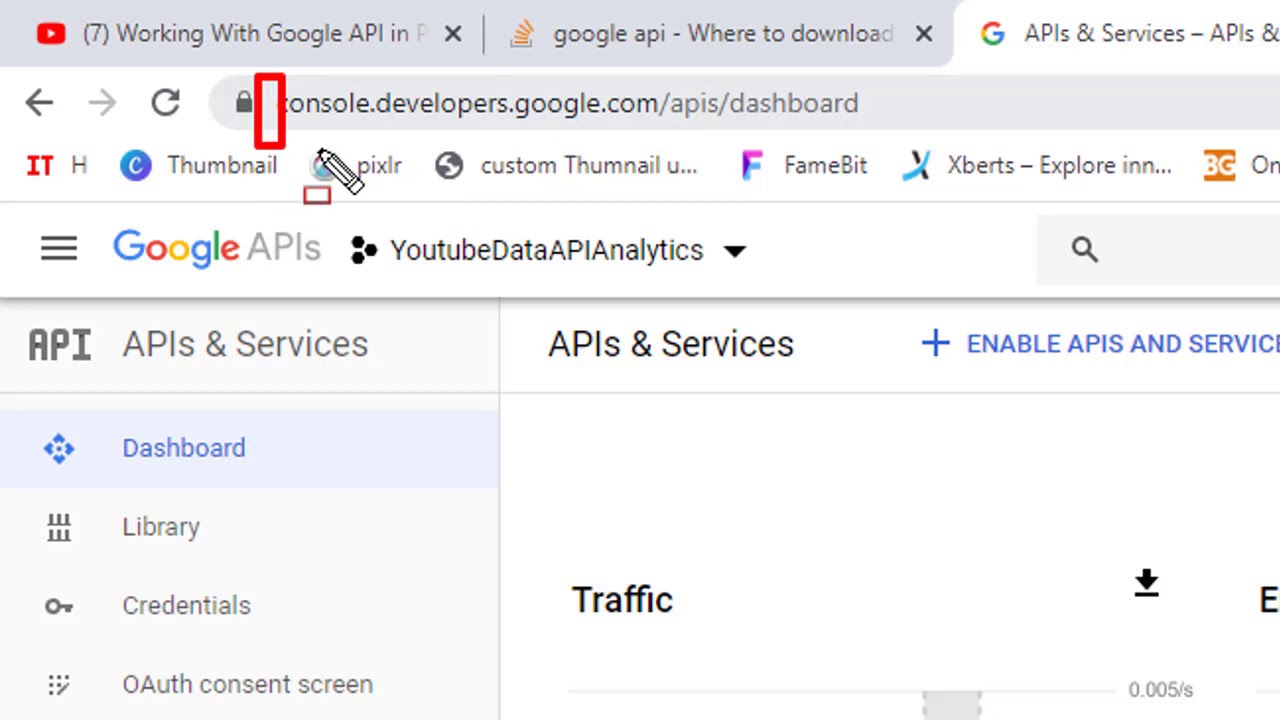Click the Traffic chart heading

[x=622, y=600]
